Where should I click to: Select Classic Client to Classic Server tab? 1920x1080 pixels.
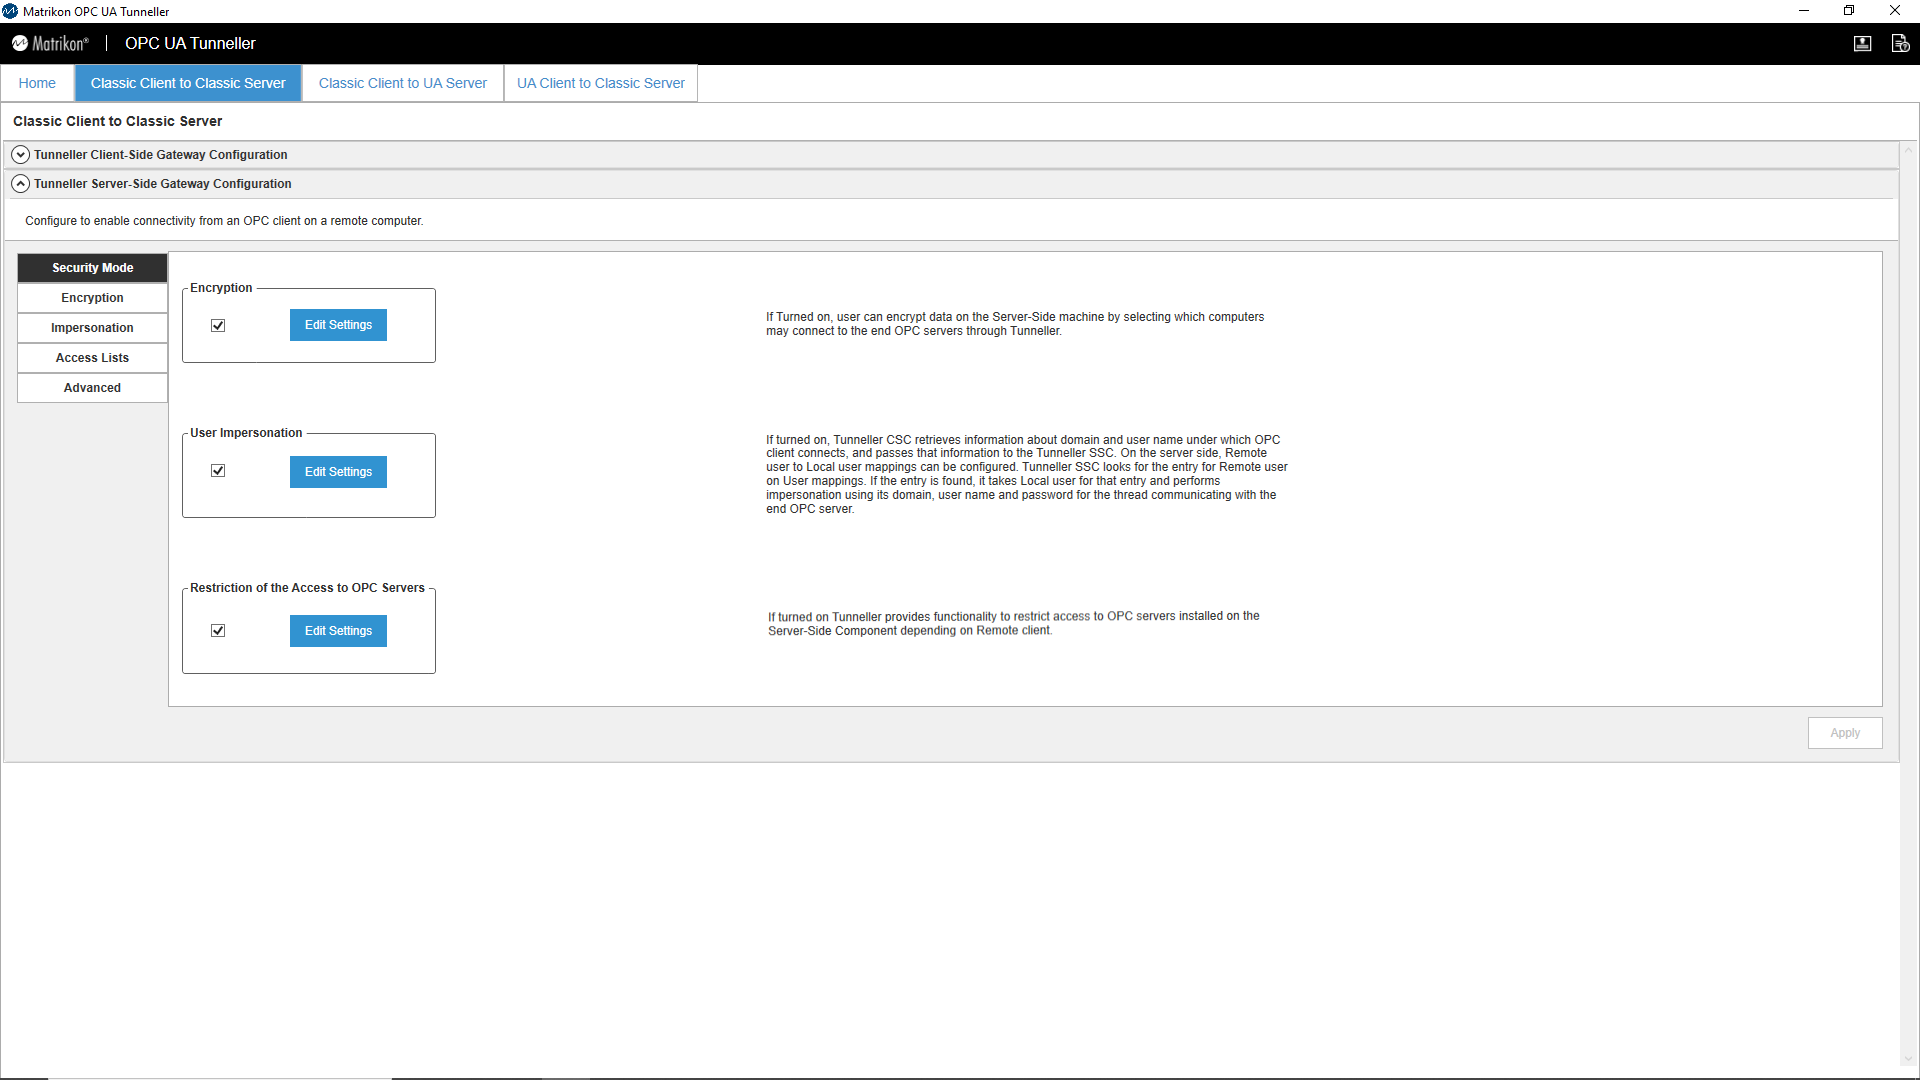188,83
